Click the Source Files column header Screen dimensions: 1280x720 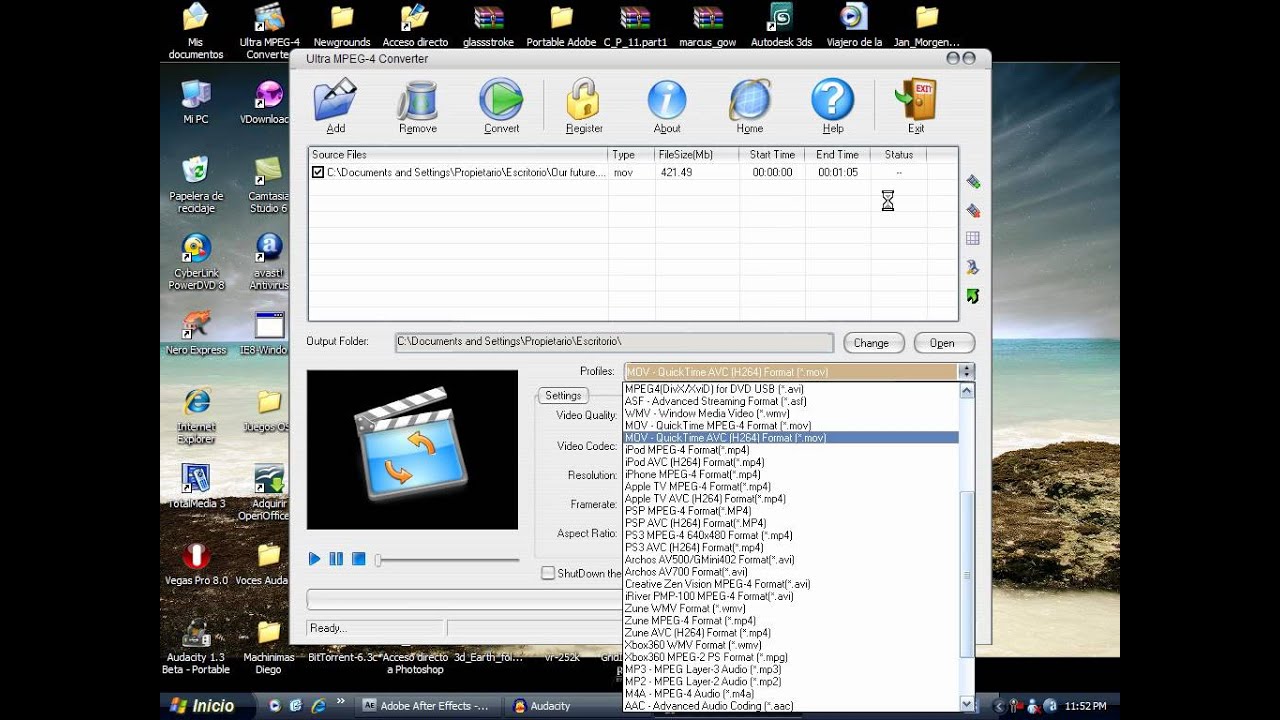[x=458, y=155]
